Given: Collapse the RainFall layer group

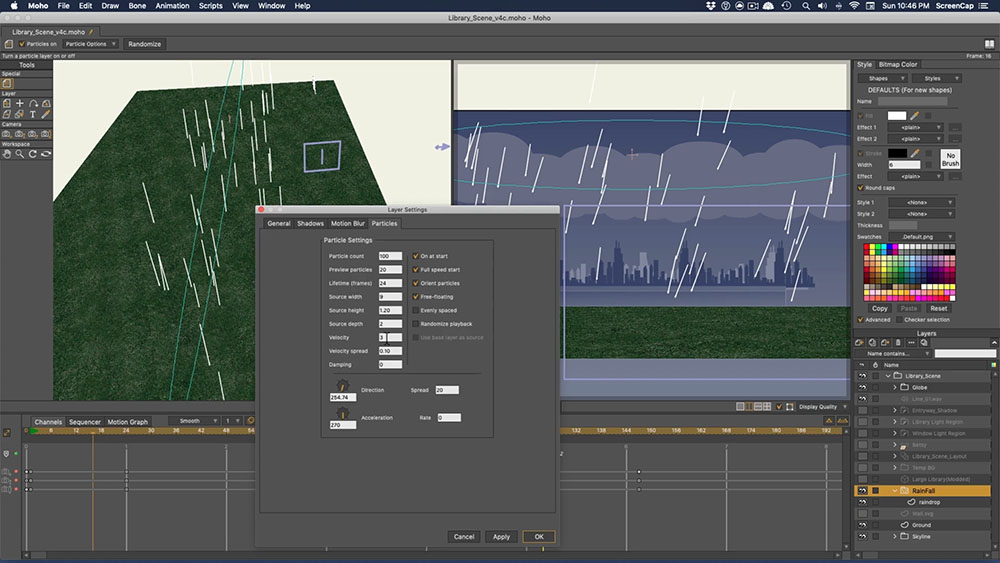Looking at the screenshot, I should [x=895, y=490].
